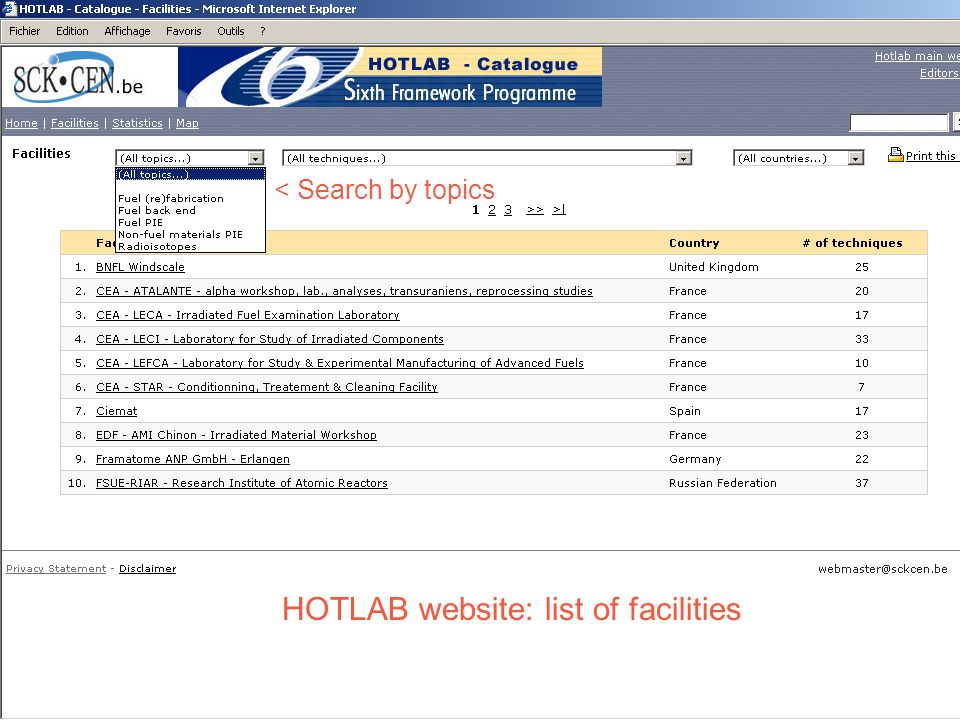Viewport: 960px width, 720px height.
Task: Open the Ciemat facility link
Action: tap(116, 411)
